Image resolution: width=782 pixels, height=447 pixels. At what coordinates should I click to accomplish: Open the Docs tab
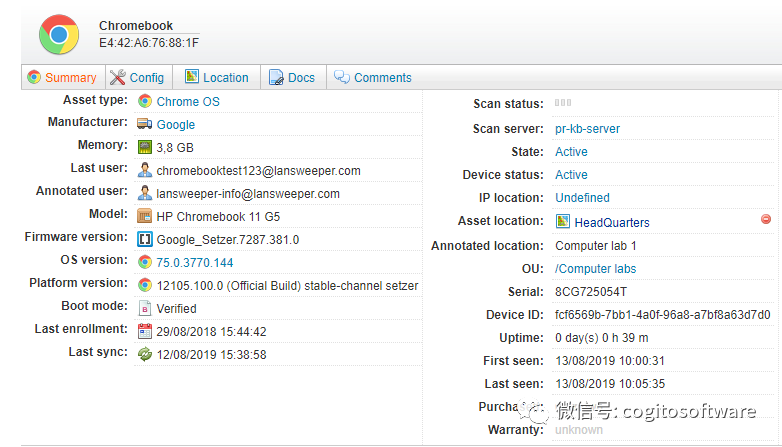click(x=292, y=77)
